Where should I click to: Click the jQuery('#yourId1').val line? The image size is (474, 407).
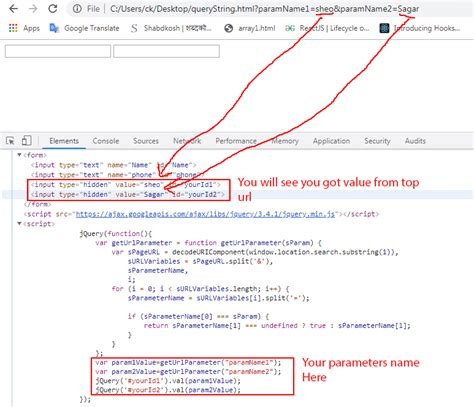coord(168,381)
